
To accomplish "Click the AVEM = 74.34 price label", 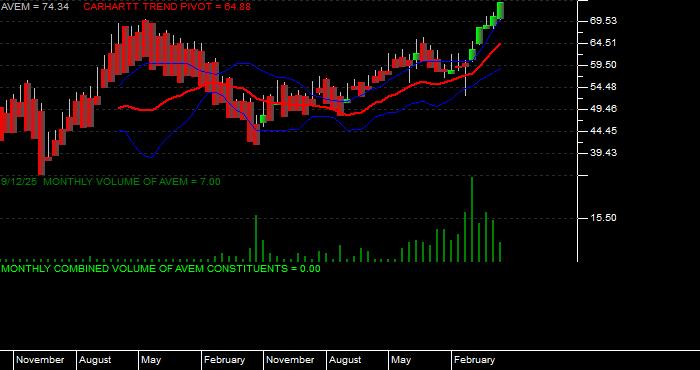I will 35,7.
